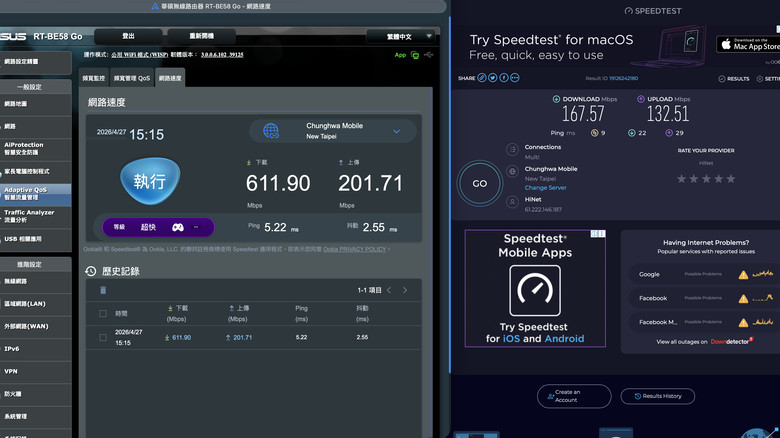The width and height of the screenshot is (780, 438).
Task: Click the USB status icon in header
Action: coord(428,55)
